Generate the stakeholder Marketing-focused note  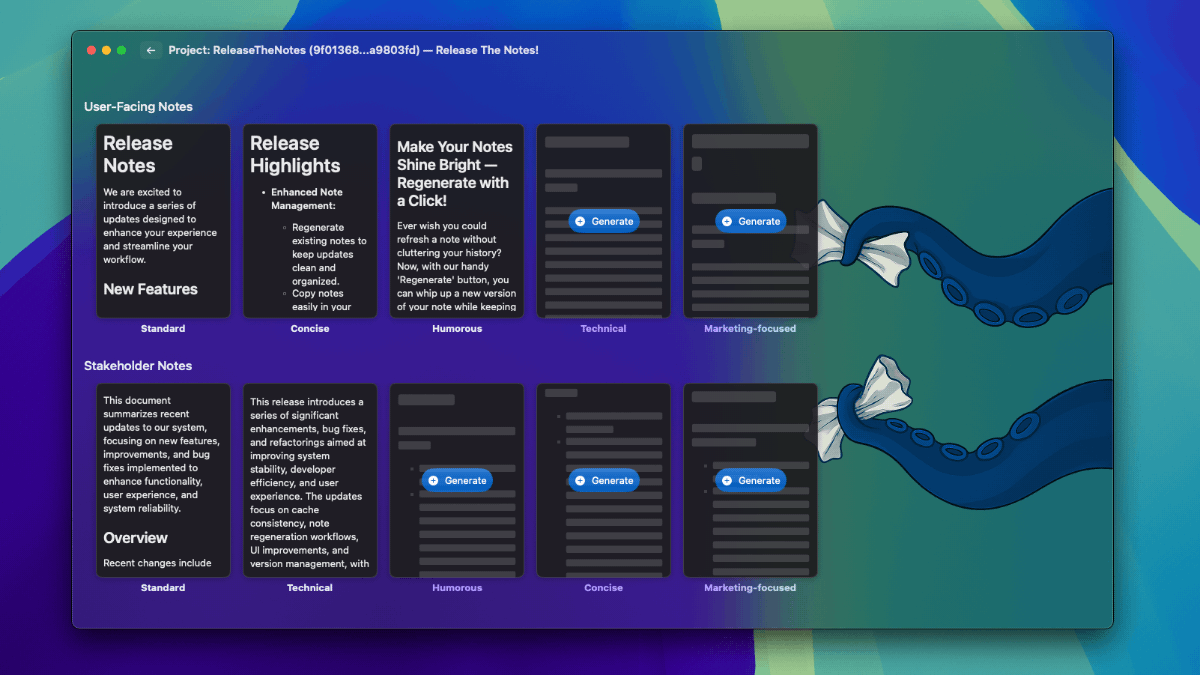tap(751, 480)
